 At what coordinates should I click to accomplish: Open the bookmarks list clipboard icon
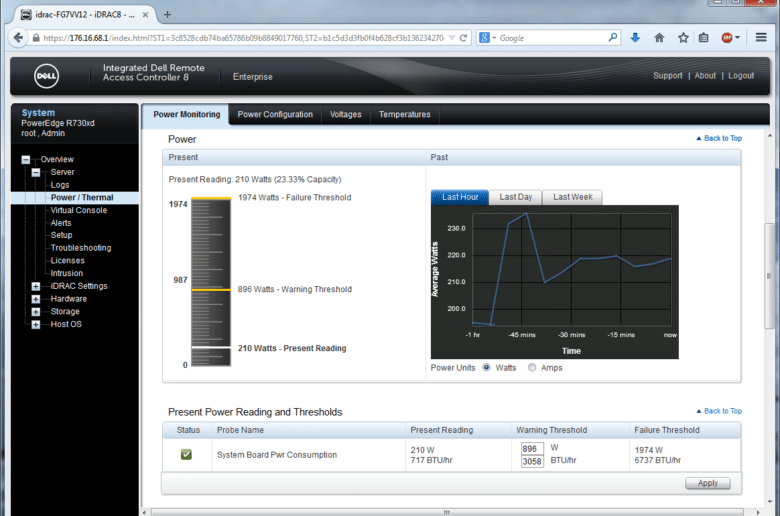(703, 38)
